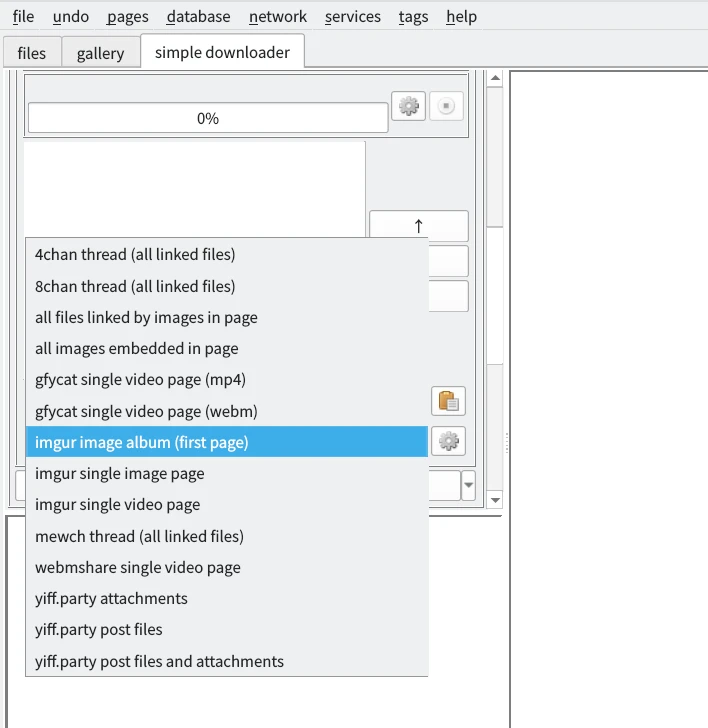
Task: Click the vertical splitter handle dots
Action: tap(507, 443)
